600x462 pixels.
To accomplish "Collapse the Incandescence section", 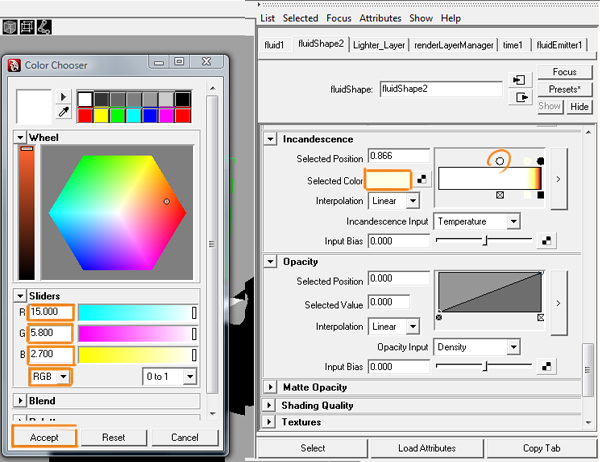I will point(270,139).
